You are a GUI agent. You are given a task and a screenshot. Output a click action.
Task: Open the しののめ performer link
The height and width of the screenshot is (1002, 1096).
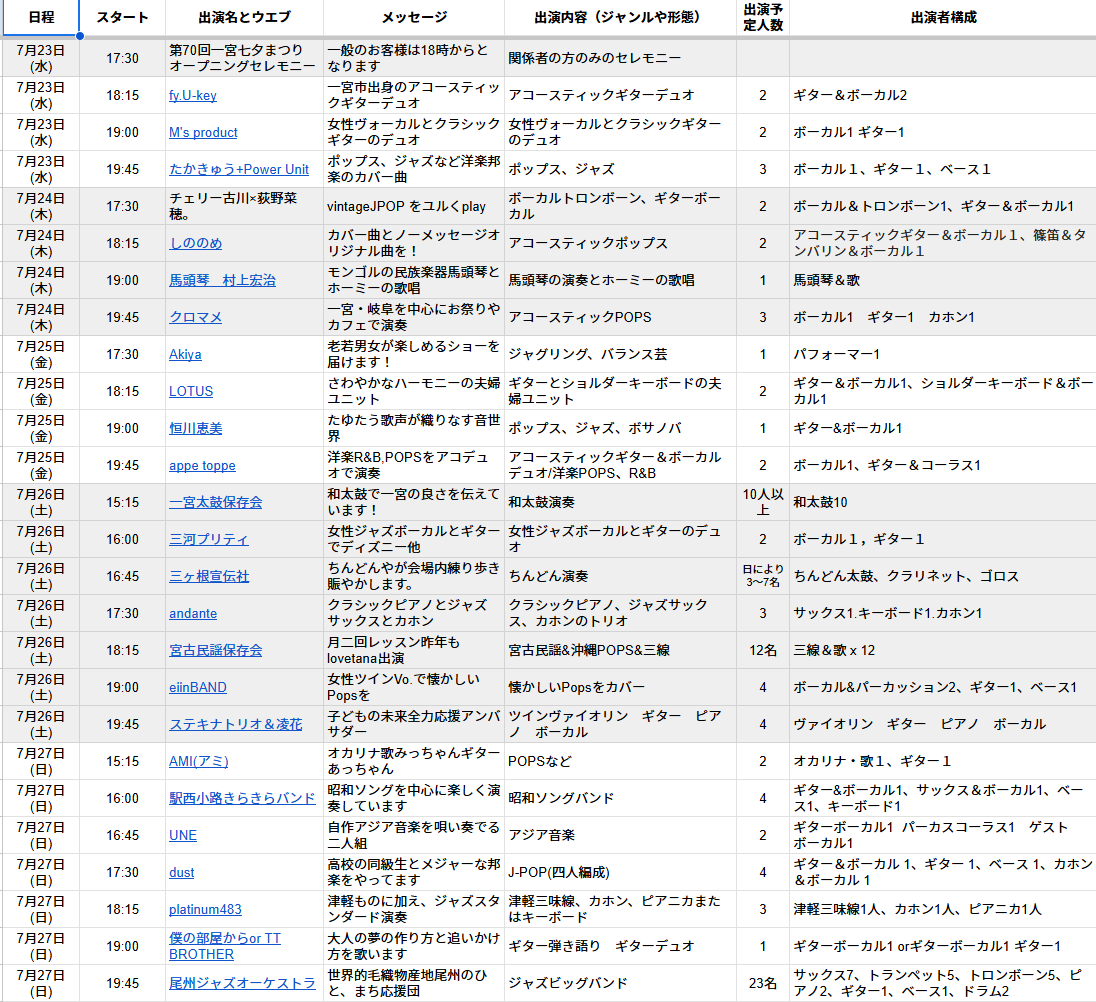click(195, 243)
